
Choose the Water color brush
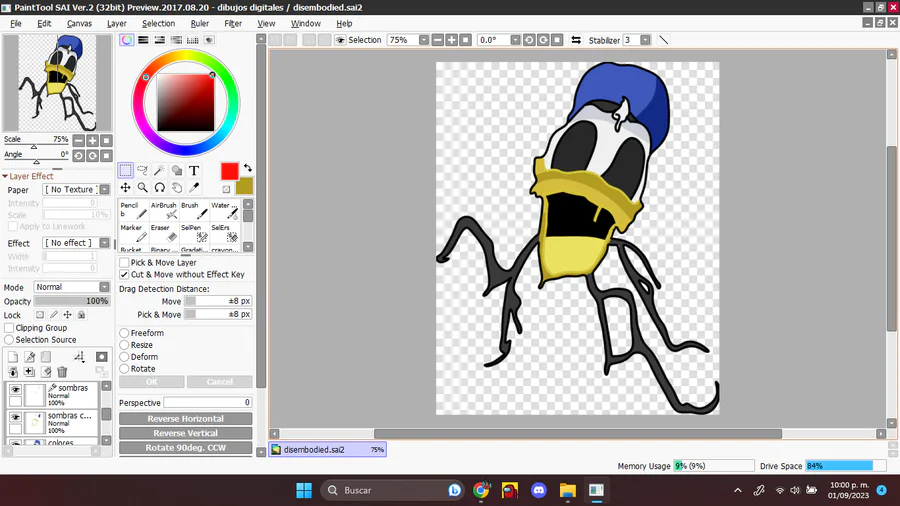(224, 210)
